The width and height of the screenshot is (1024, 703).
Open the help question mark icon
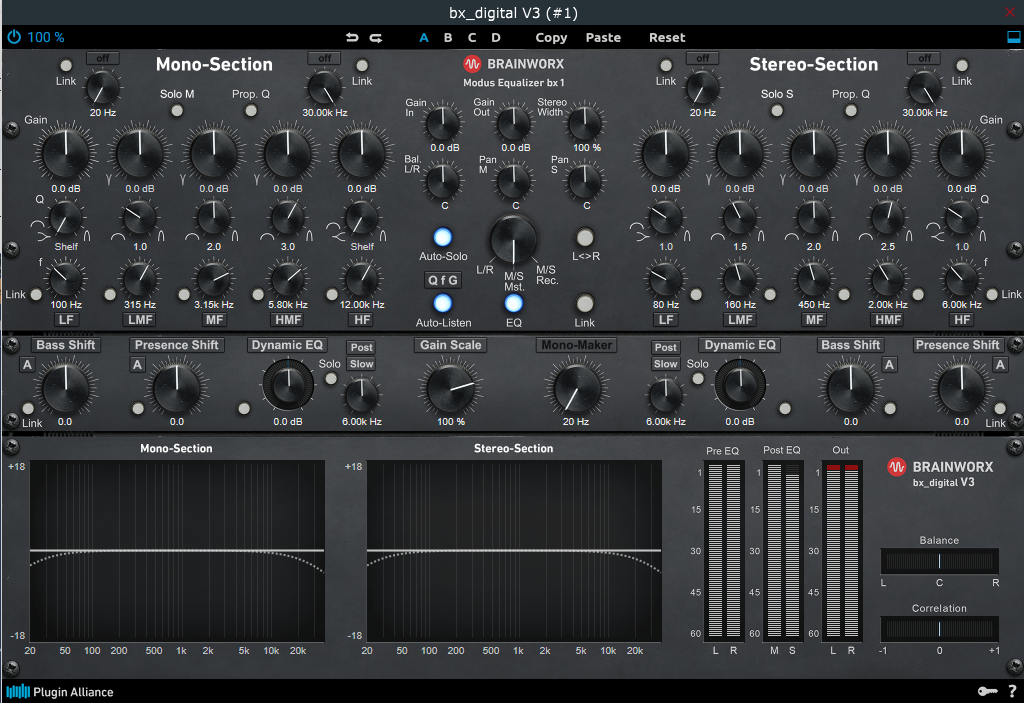tap(1012, 691)
